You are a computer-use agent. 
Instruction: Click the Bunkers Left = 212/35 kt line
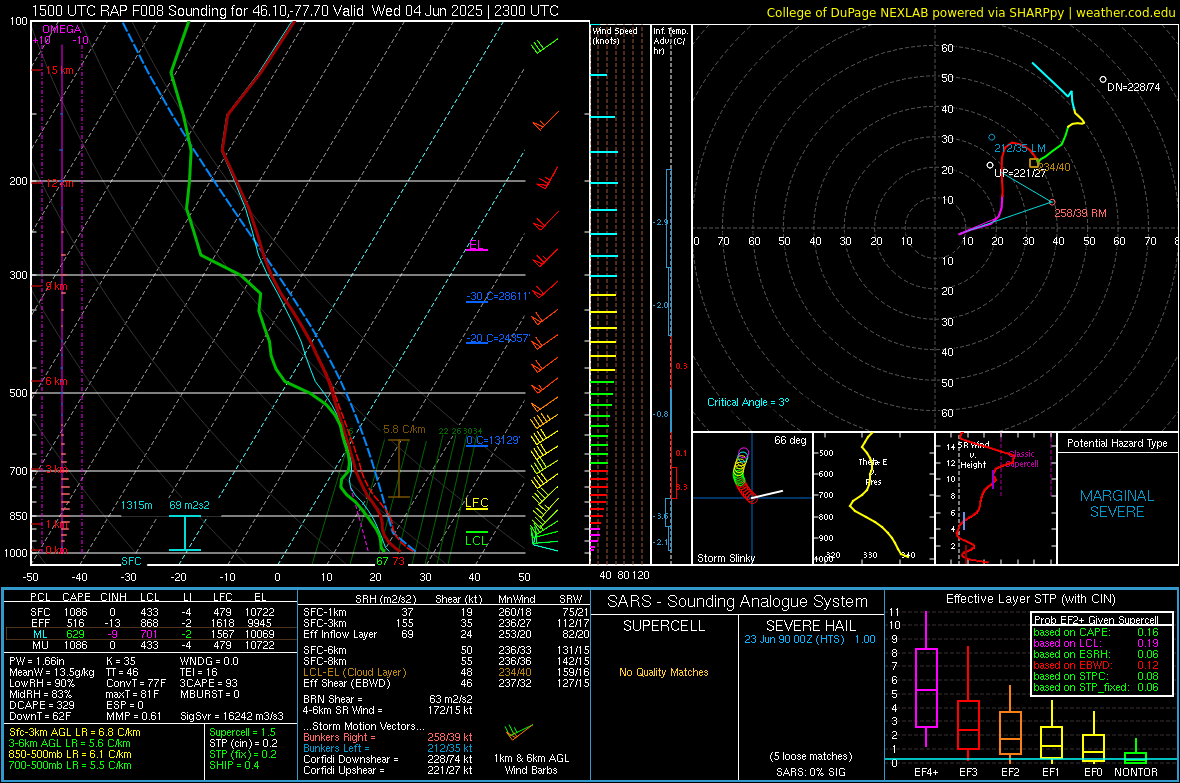(x=387, y=748)
